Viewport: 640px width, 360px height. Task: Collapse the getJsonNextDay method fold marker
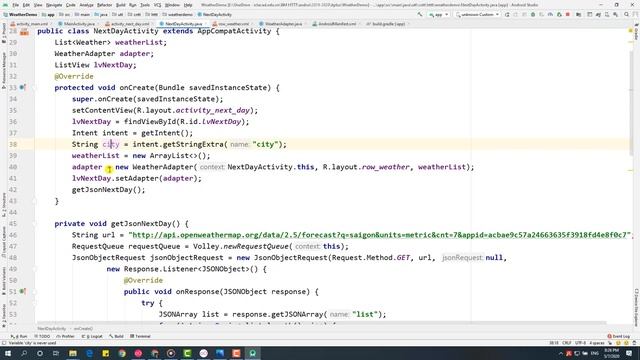[35, 224]
